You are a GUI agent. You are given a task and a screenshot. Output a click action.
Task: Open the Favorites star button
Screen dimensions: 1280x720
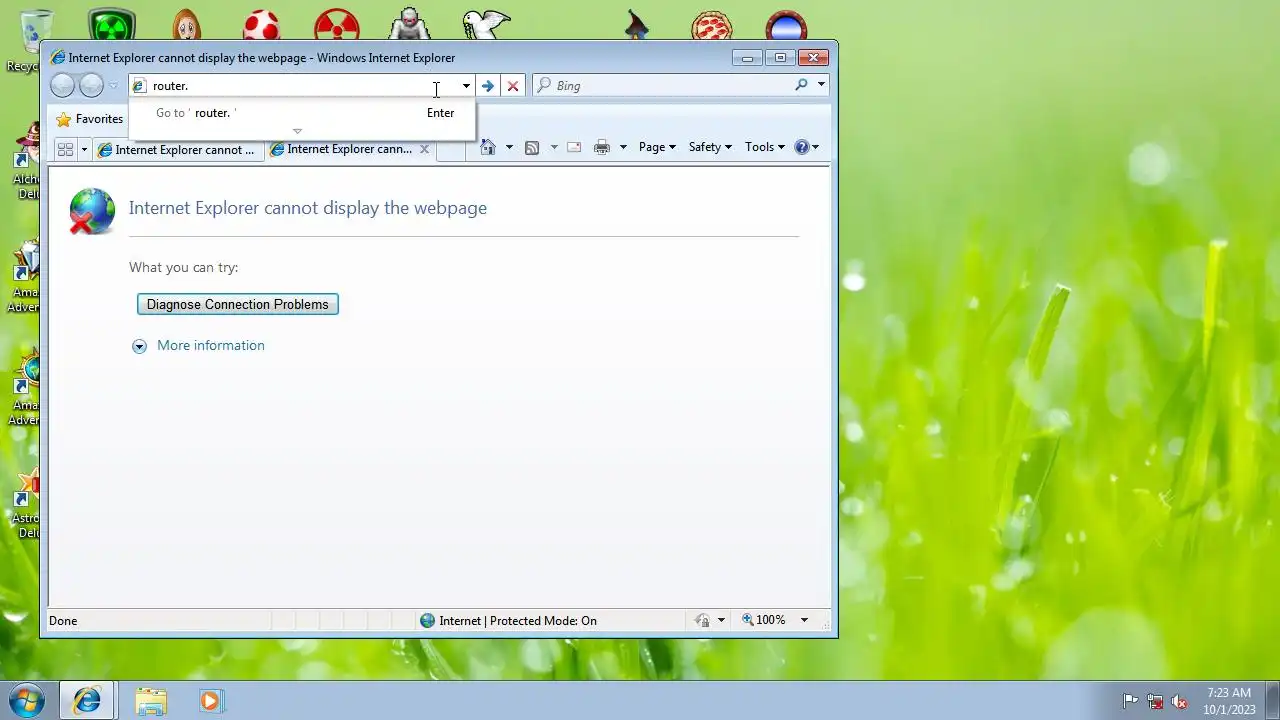(x=90, y=119)
